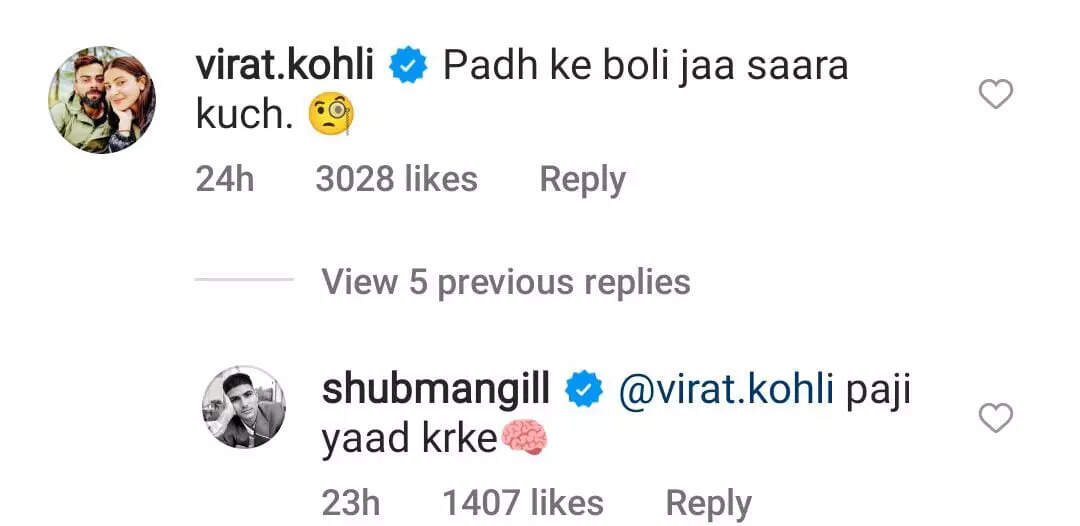
Task: Click the 23h timestamp
Action: coord(351,503)
